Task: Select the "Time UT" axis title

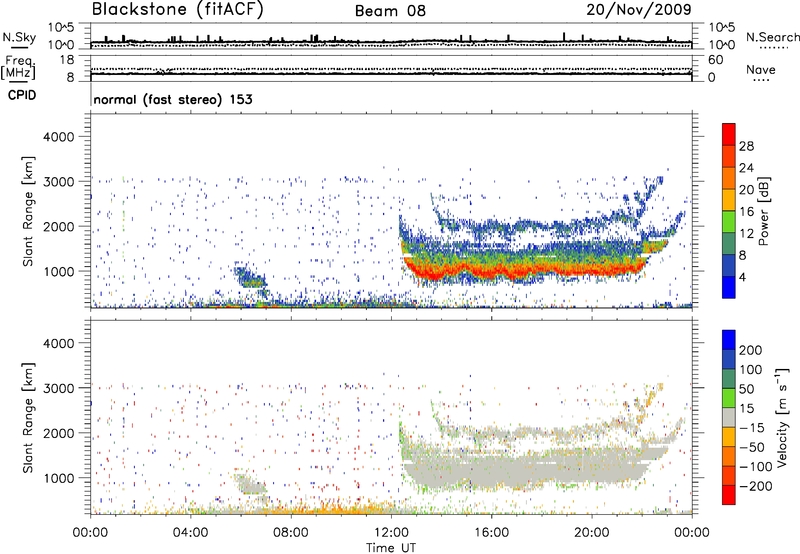Action: pos(391,548)
